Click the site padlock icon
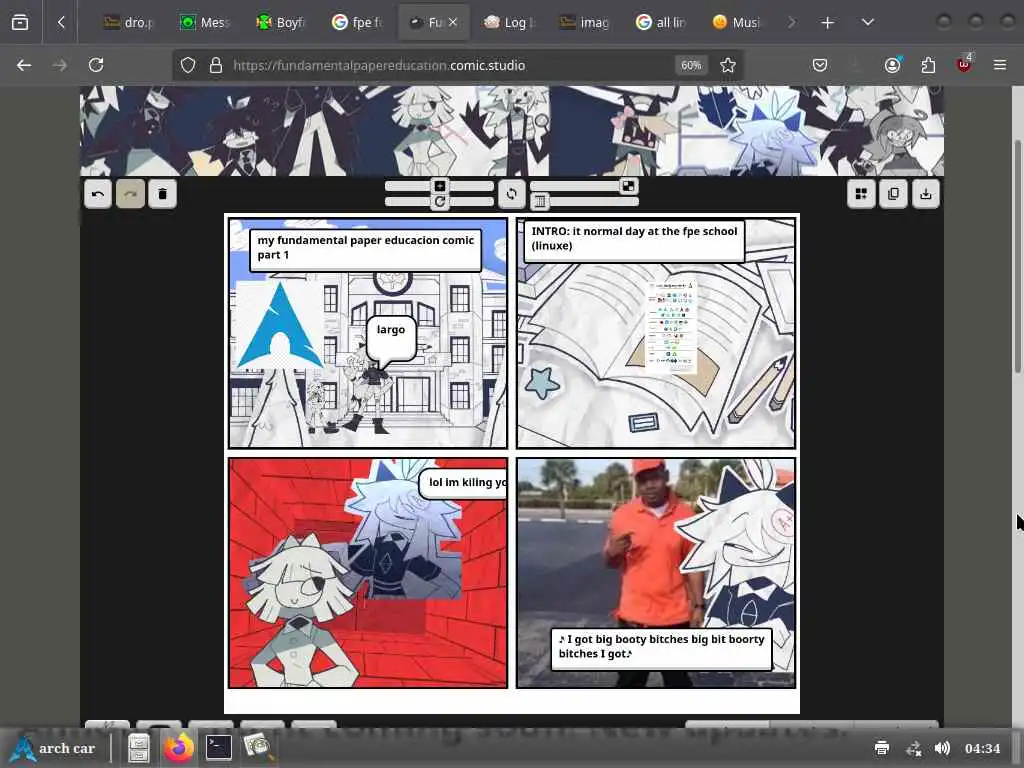Viewport: 1024px width, 768px height. [216, 65]
